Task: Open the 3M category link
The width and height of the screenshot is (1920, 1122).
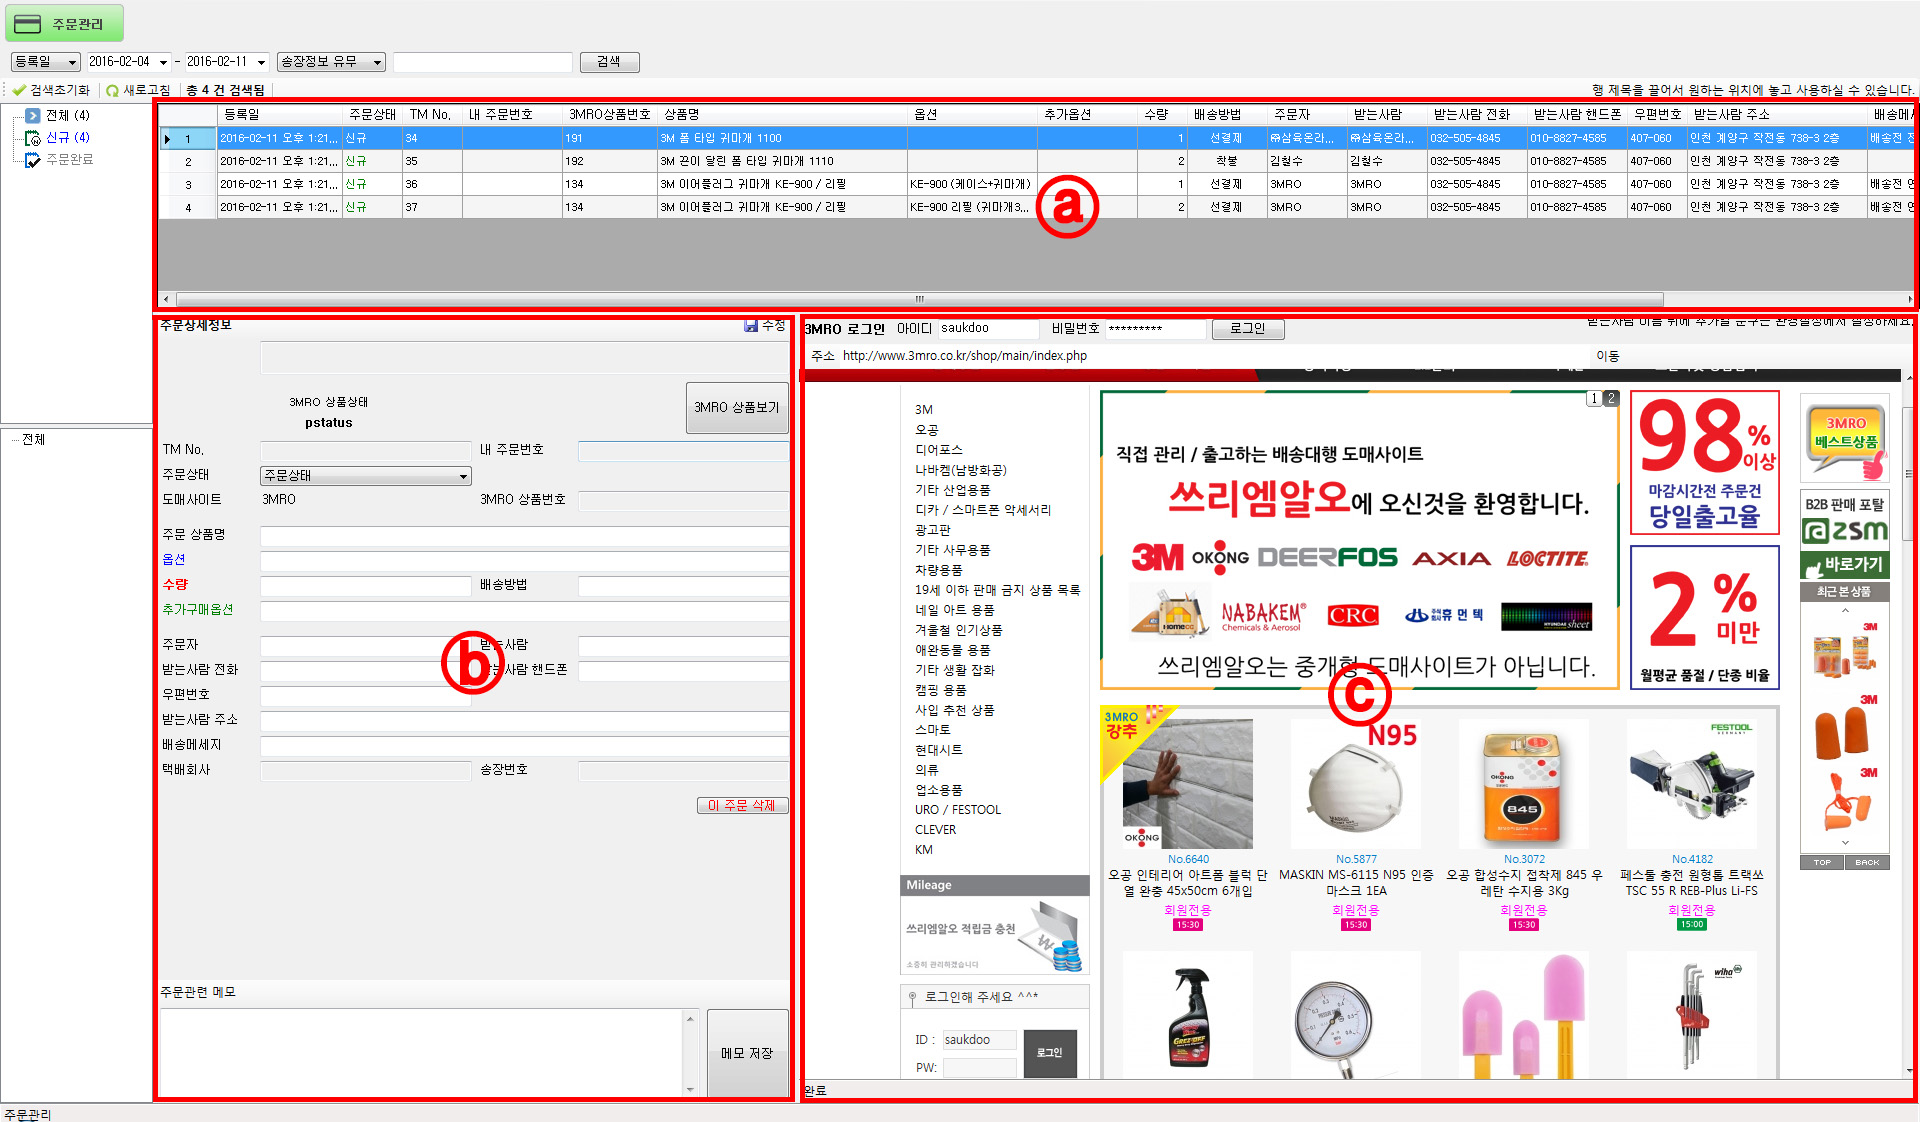Action: [x=923, y=410]
